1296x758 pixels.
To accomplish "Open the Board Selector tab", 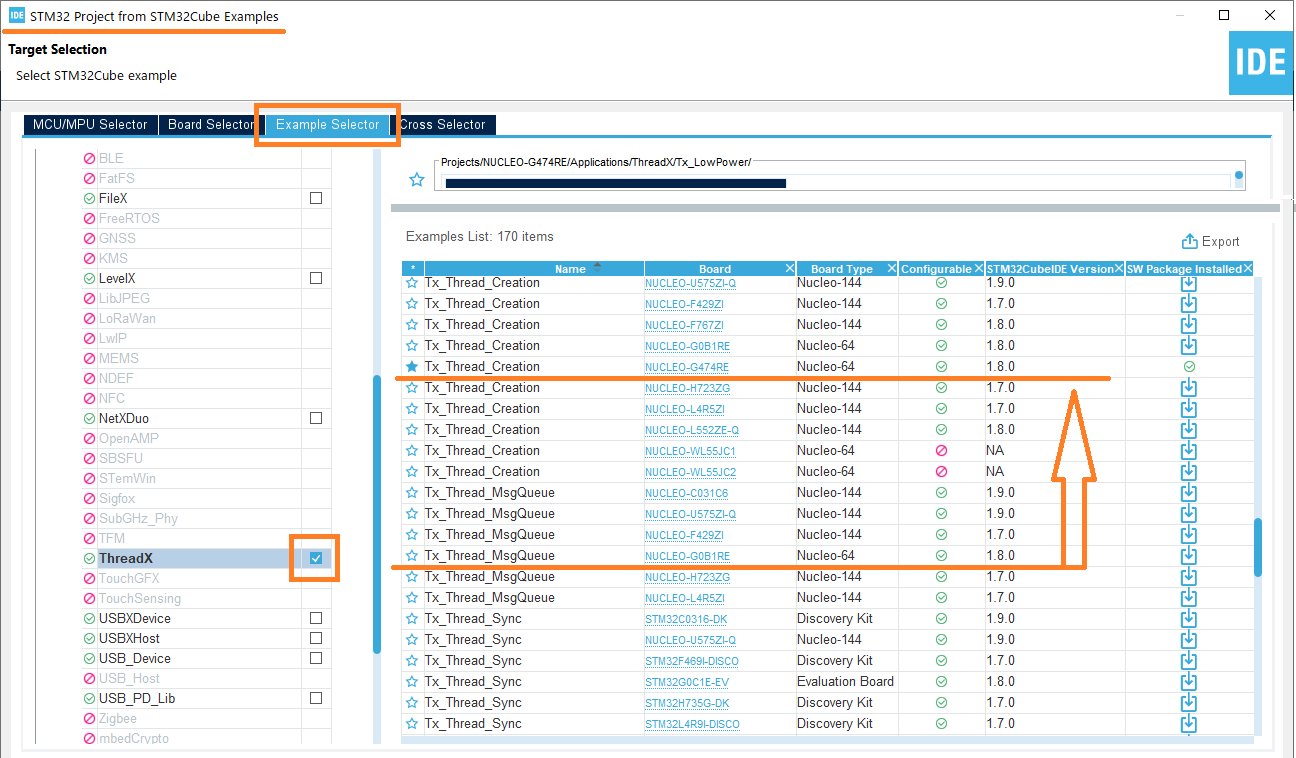I will click(x=210, y=125).
